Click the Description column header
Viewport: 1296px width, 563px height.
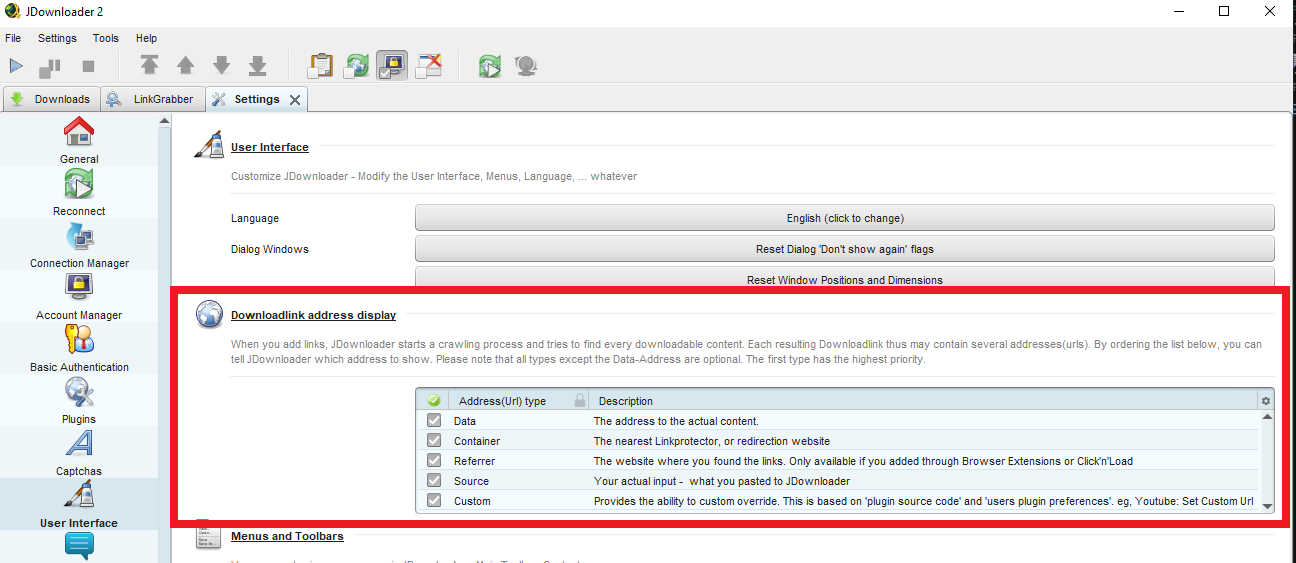[625, 401]
